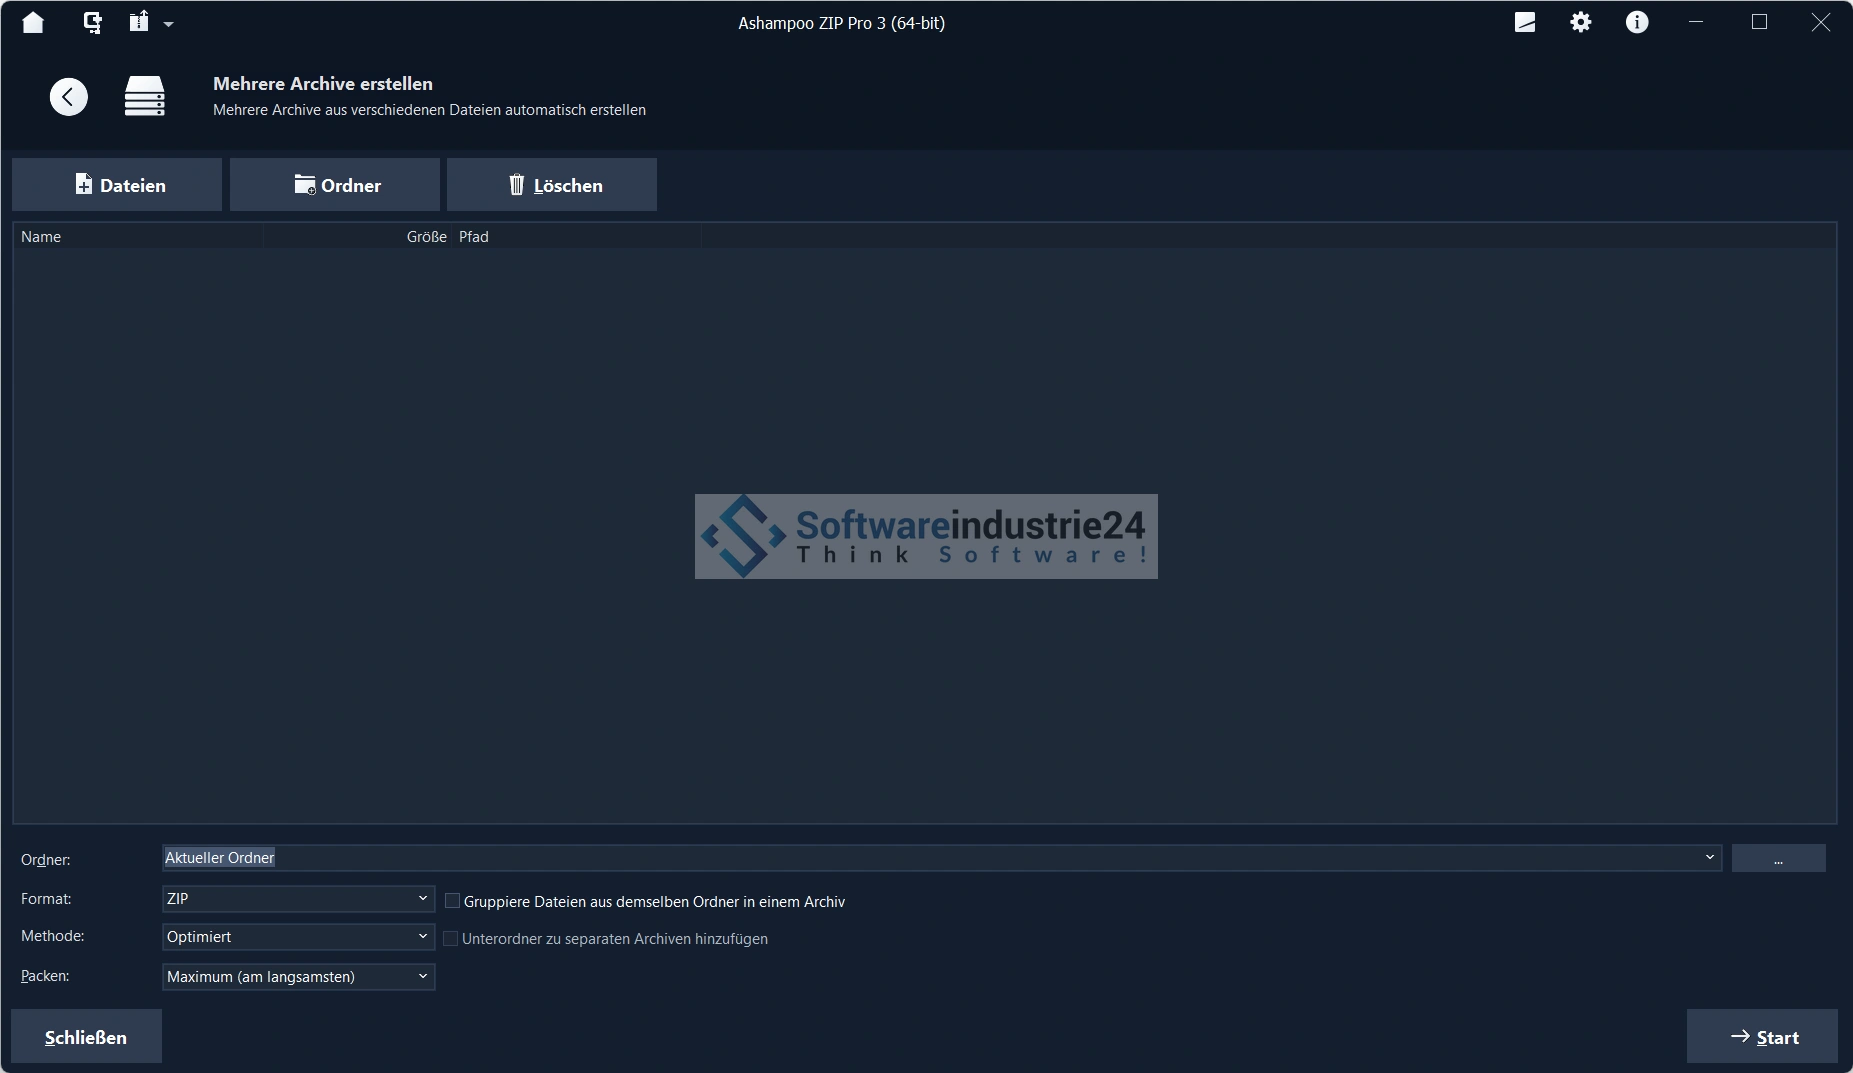
Task: Click the info icon in title bar
Action: pos(1636,22)
